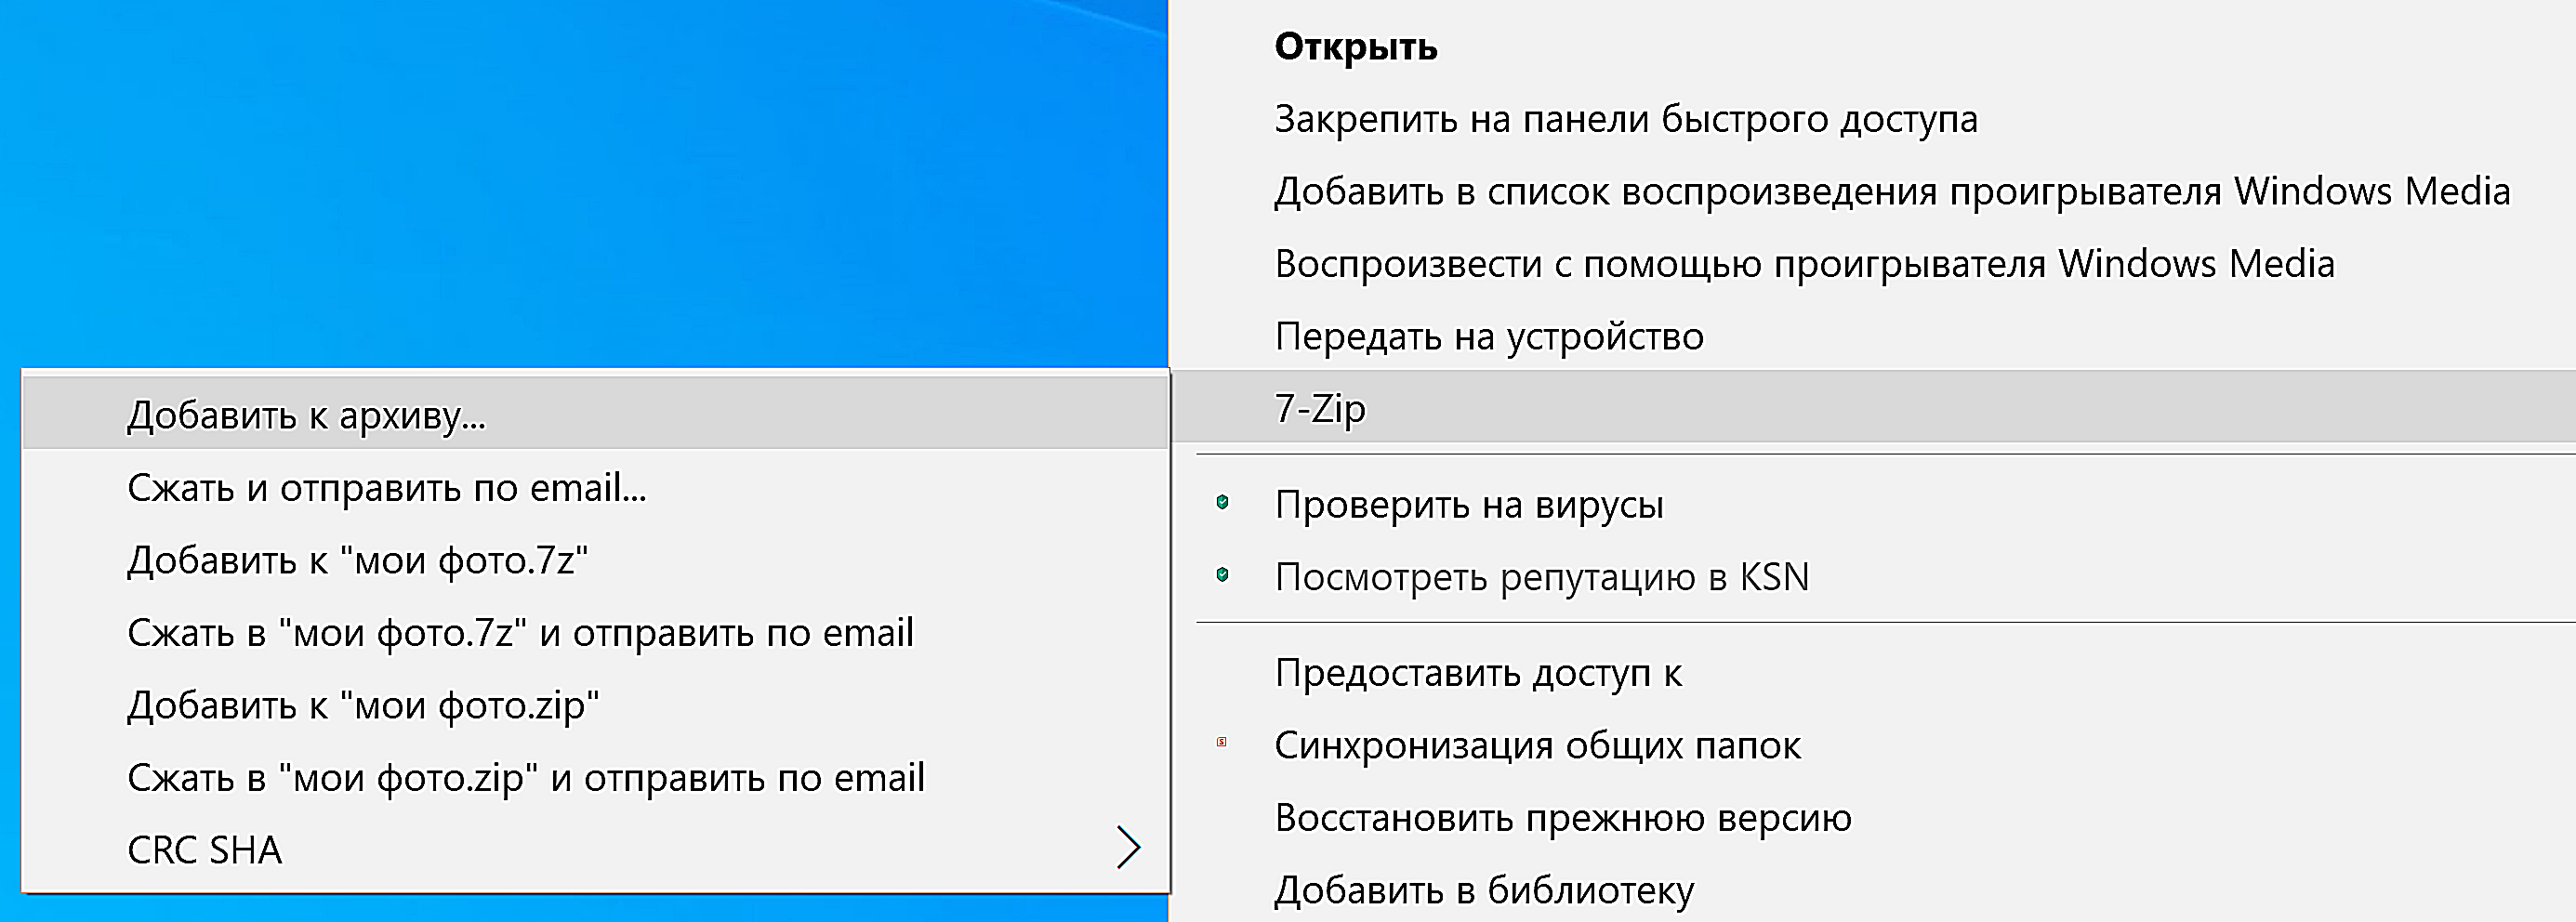
Task: Expand the CRC SHA submenu arrow
Action: (x=1128, y=848)
